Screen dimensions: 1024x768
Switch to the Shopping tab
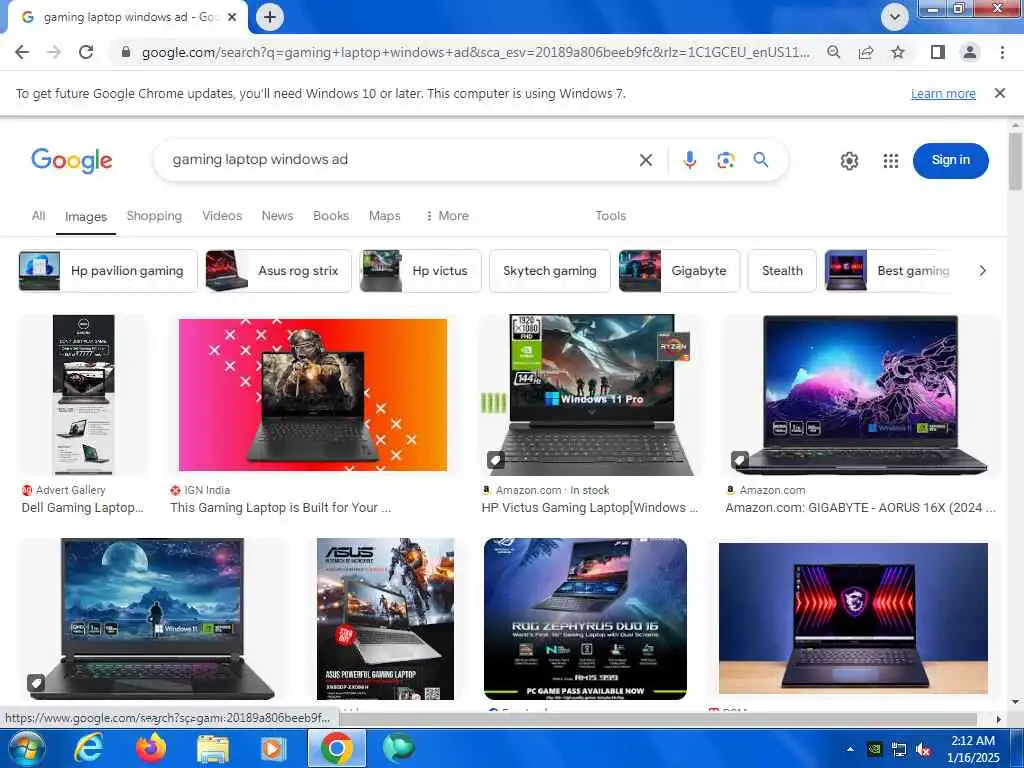(154, 216)
